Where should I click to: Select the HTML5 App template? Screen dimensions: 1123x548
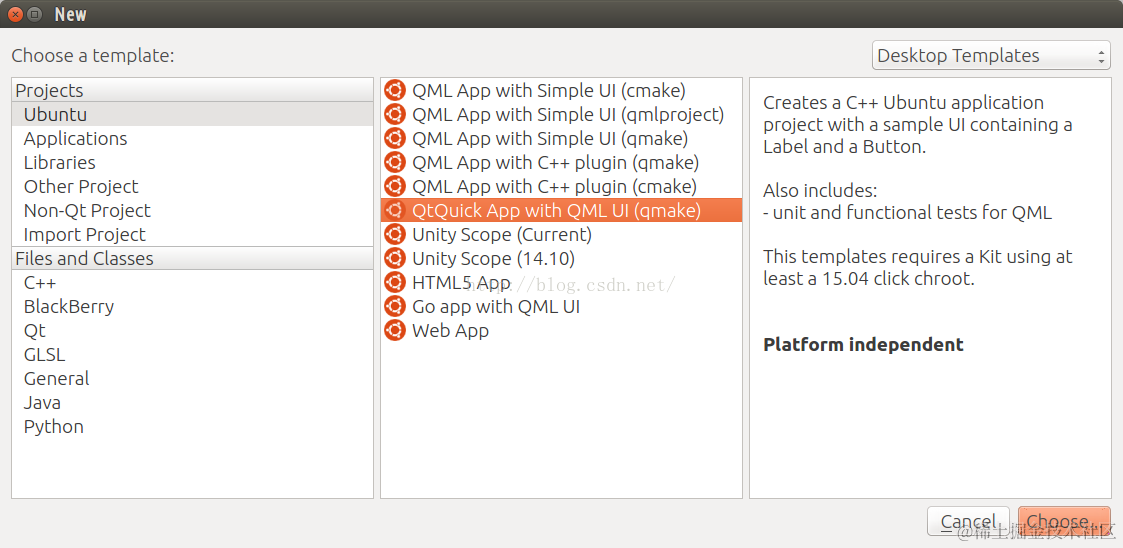pyautogui.click(x=461, y=283)
